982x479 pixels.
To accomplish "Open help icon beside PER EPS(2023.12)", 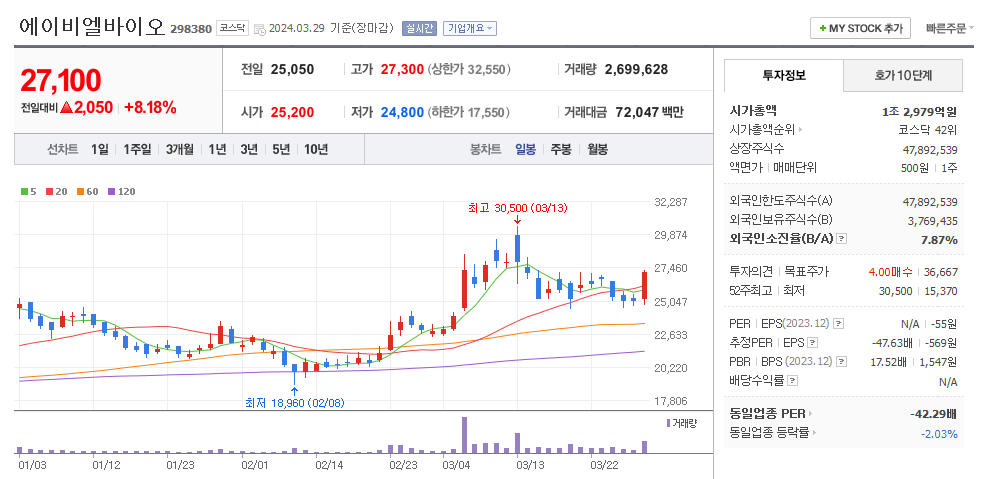I will click(x=839, y=324).
